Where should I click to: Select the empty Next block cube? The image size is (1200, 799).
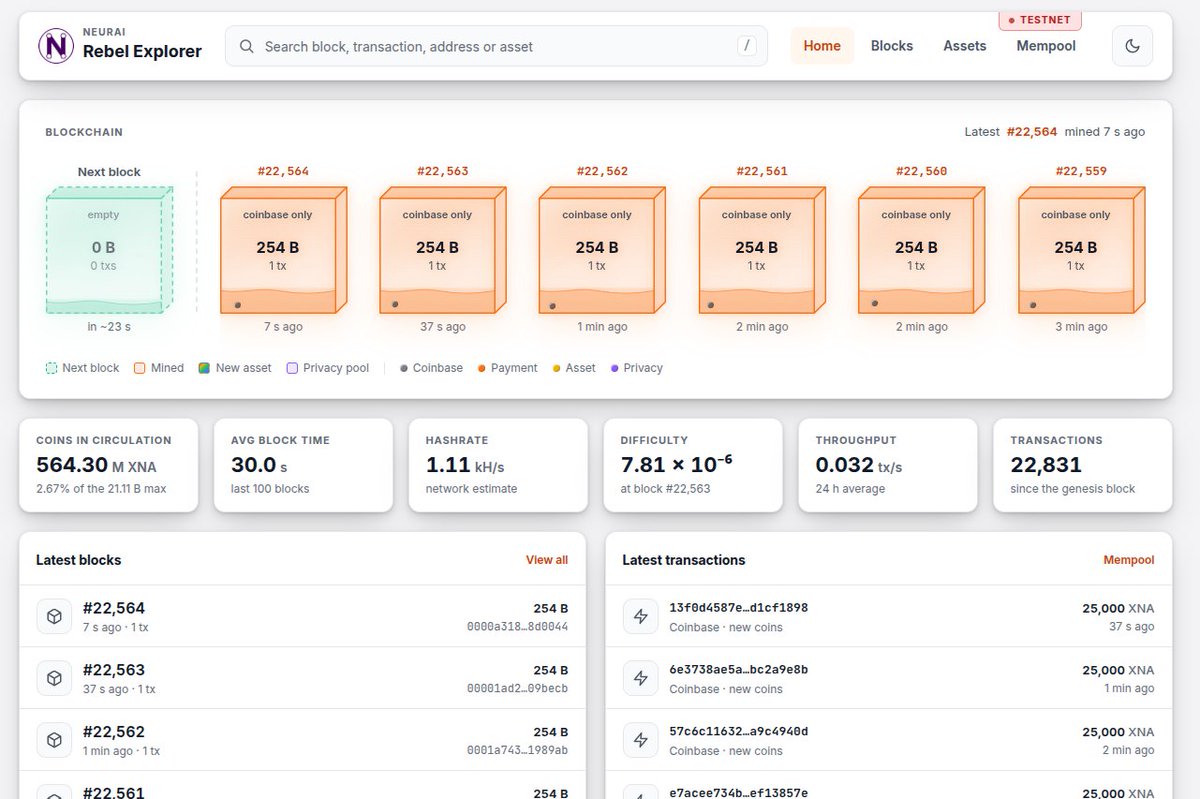[110, 250]
